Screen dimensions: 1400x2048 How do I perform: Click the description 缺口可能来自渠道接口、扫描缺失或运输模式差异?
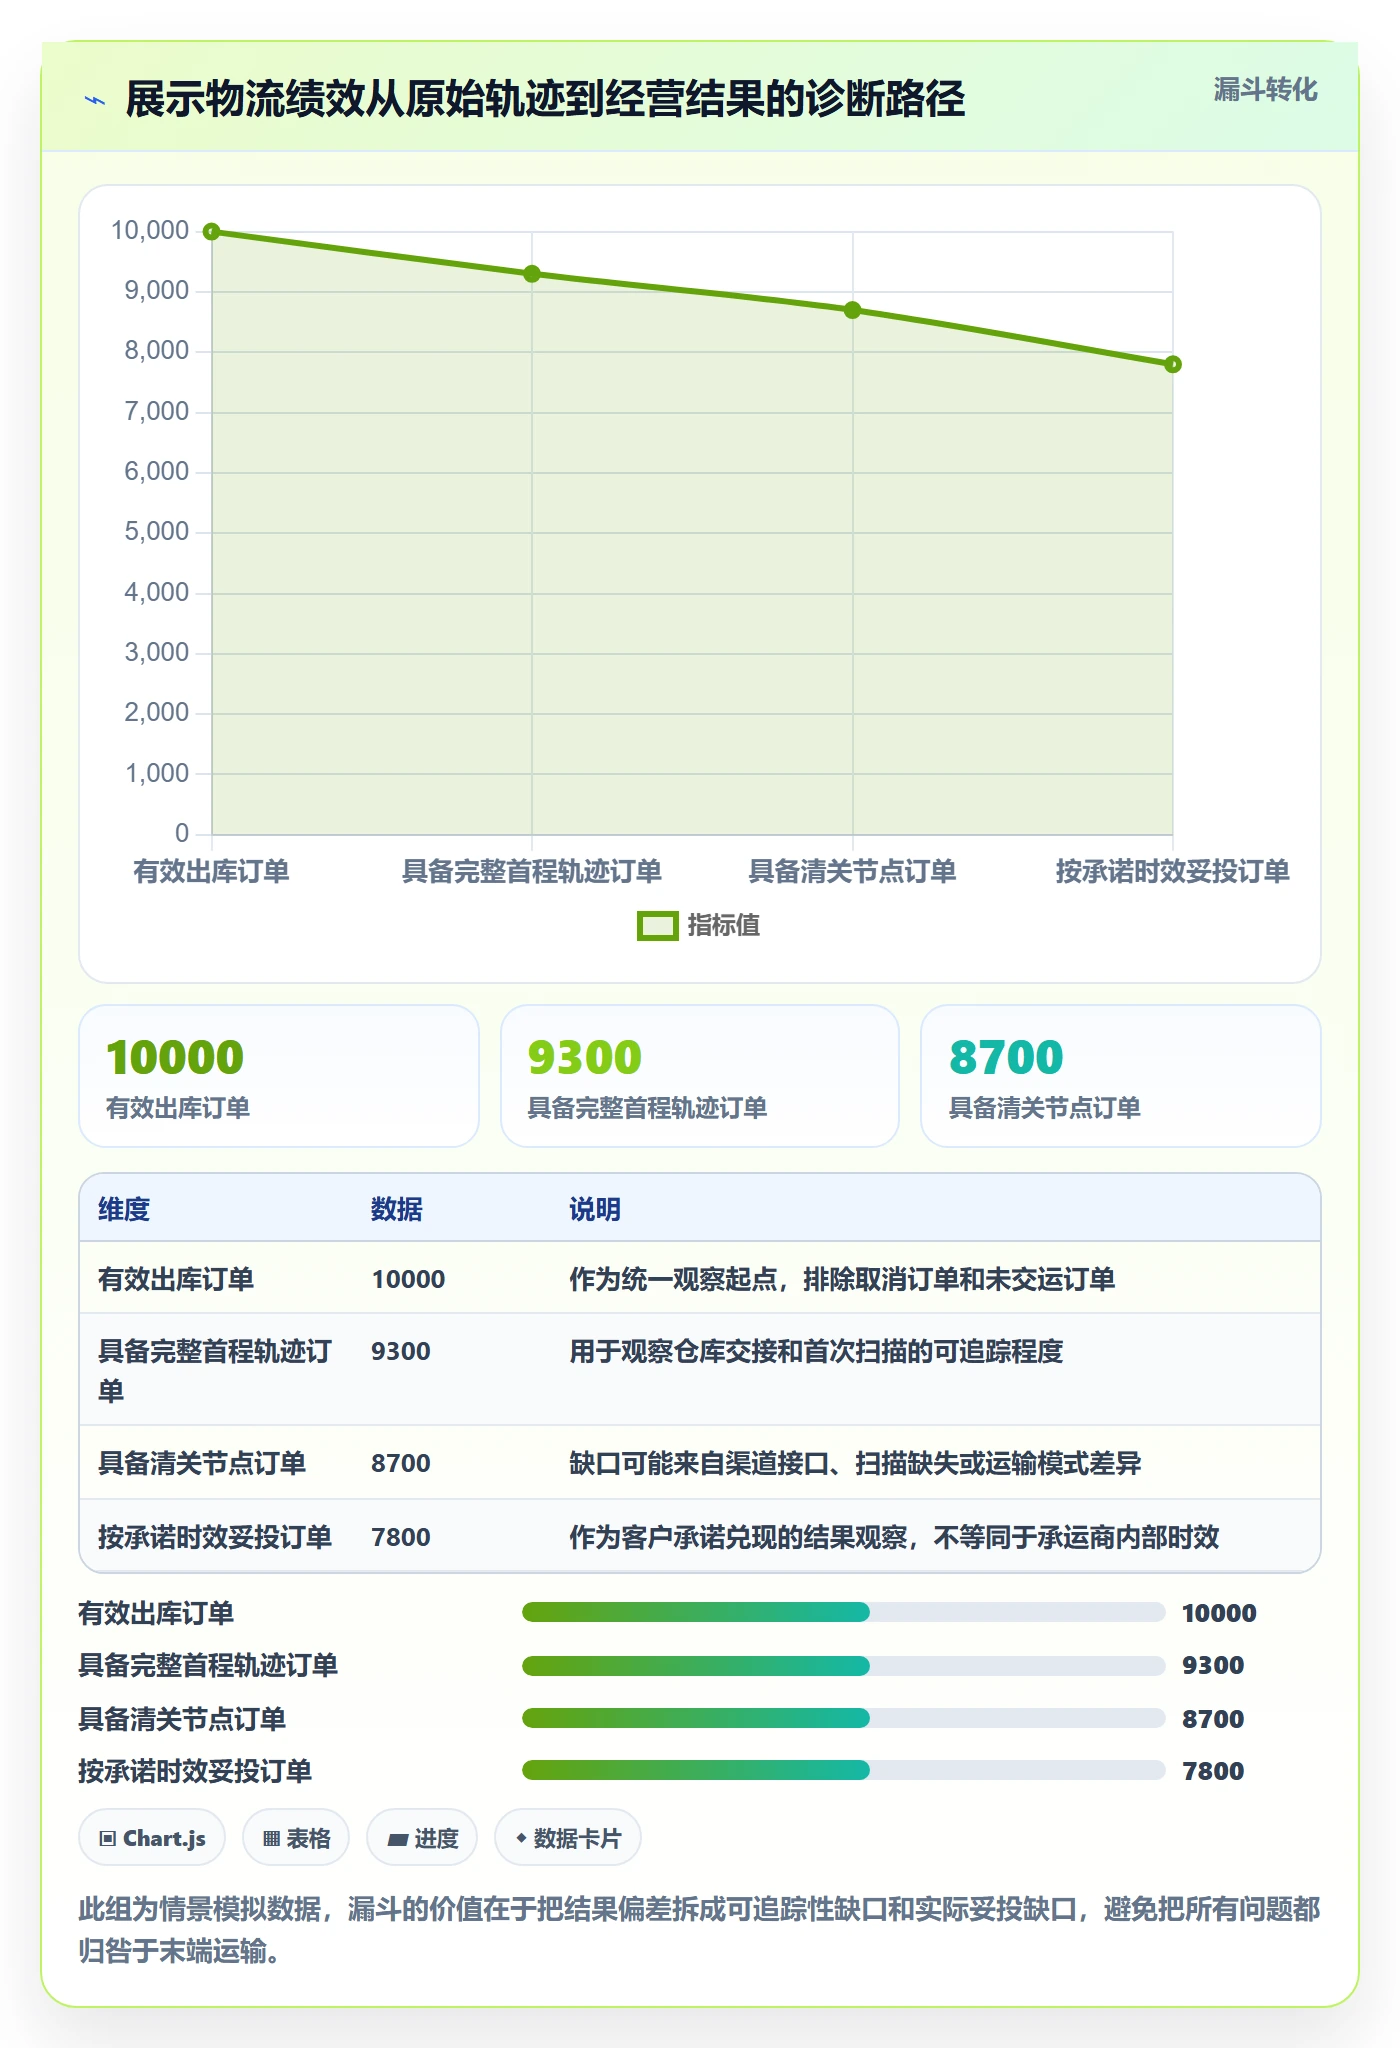[x=855, y=1463]
